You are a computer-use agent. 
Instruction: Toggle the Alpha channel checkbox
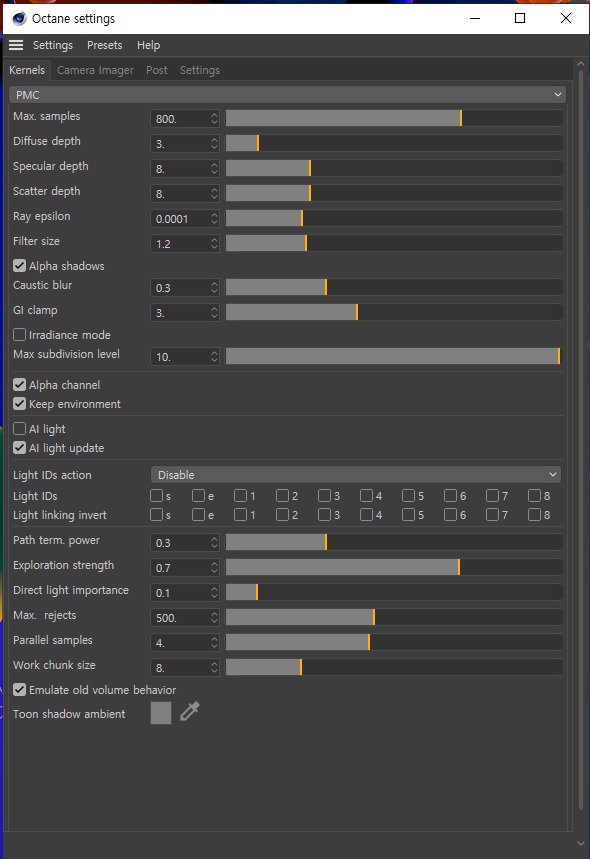(x=19, y=385)
